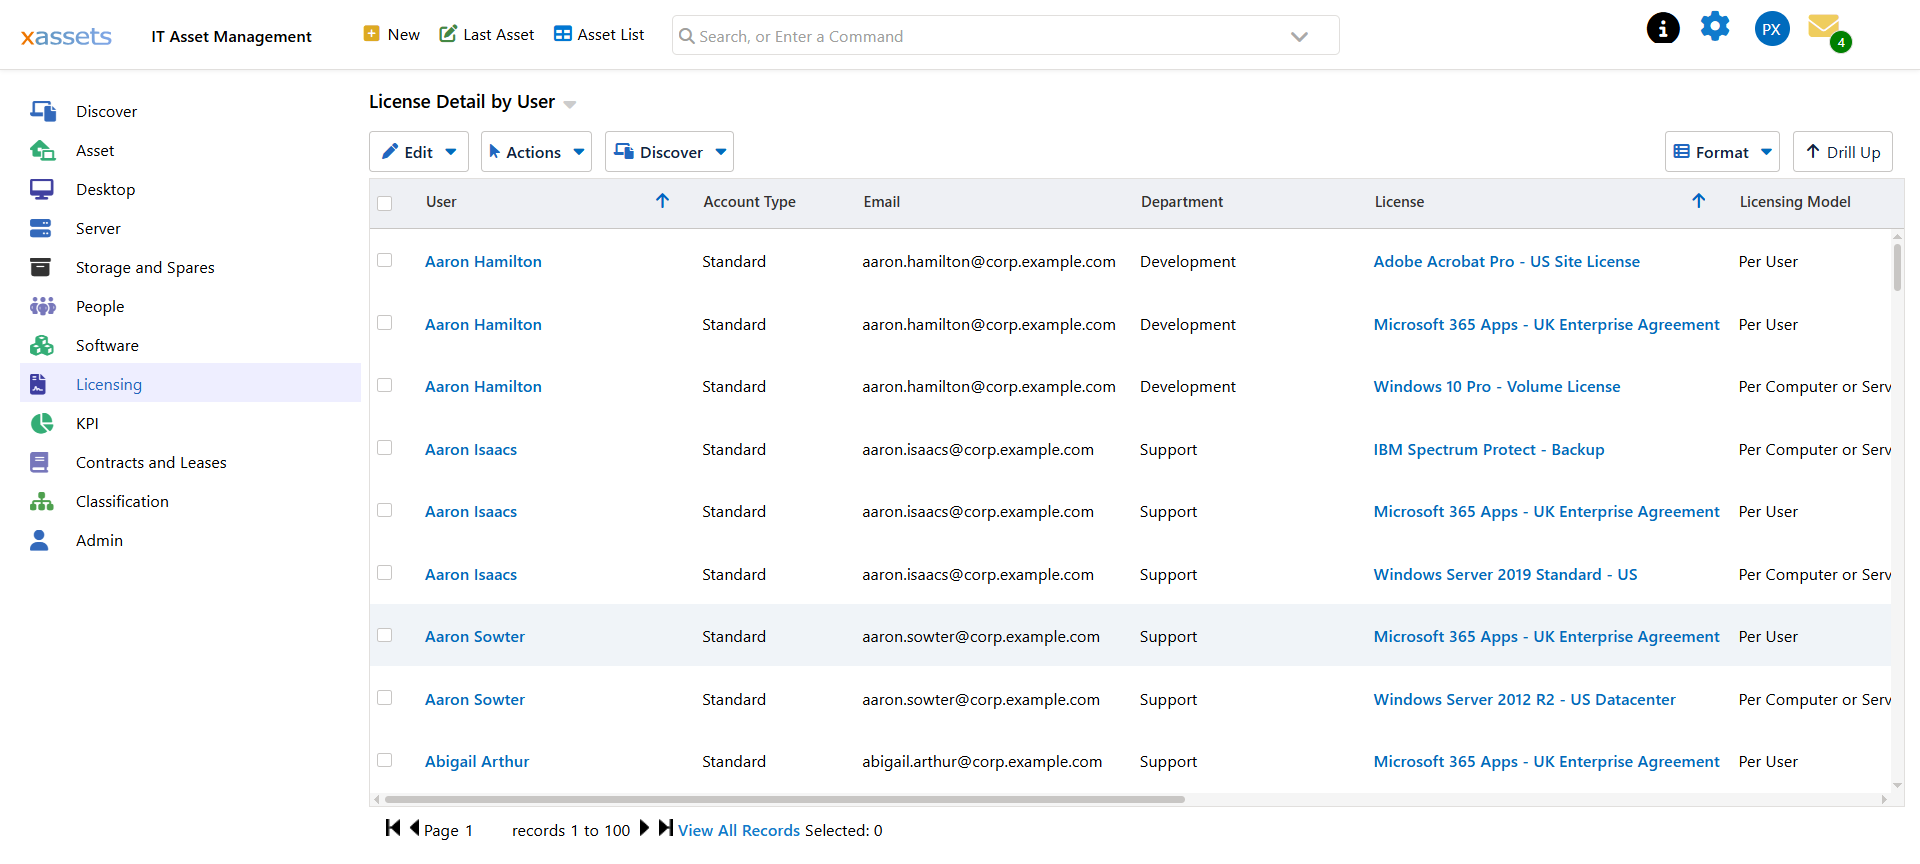The image size is (1920, 864).
Task: Open the Discover toolbar dropdown
Action: pos(669,152)
